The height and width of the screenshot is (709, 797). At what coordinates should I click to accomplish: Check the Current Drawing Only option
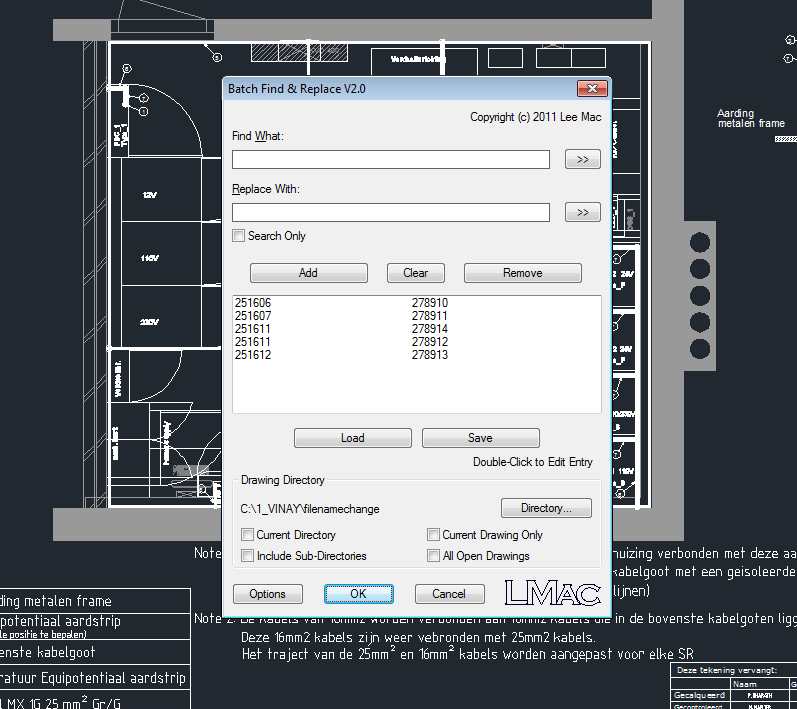[433, 535]
